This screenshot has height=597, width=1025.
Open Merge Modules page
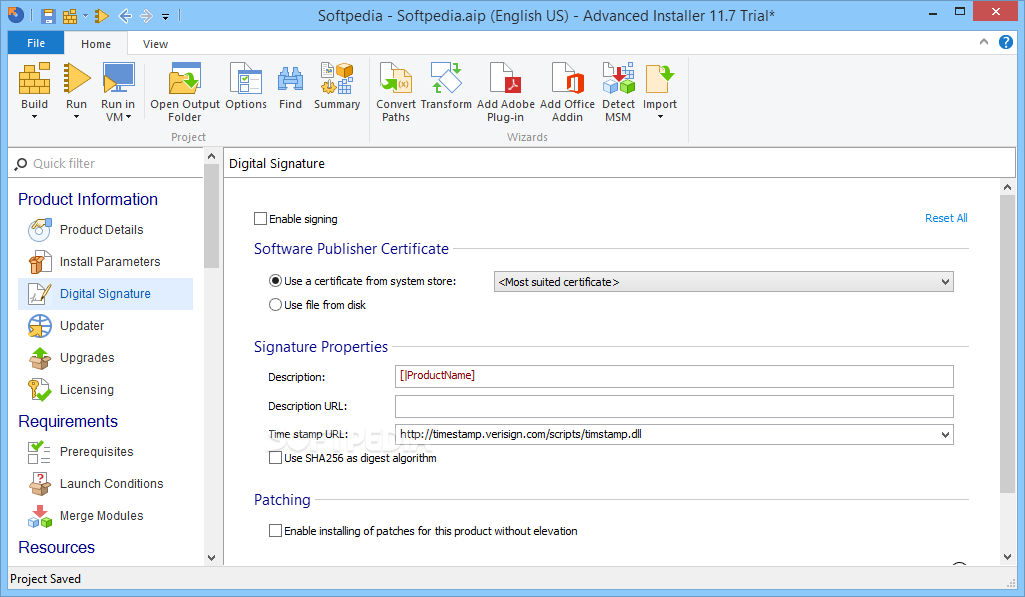pos(105,517)
